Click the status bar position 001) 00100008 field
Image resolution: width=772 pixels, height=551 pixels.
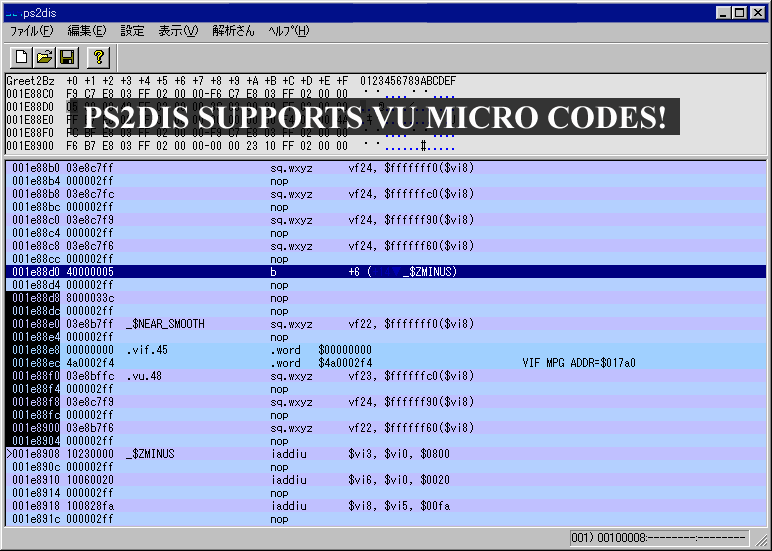point(659,538)
